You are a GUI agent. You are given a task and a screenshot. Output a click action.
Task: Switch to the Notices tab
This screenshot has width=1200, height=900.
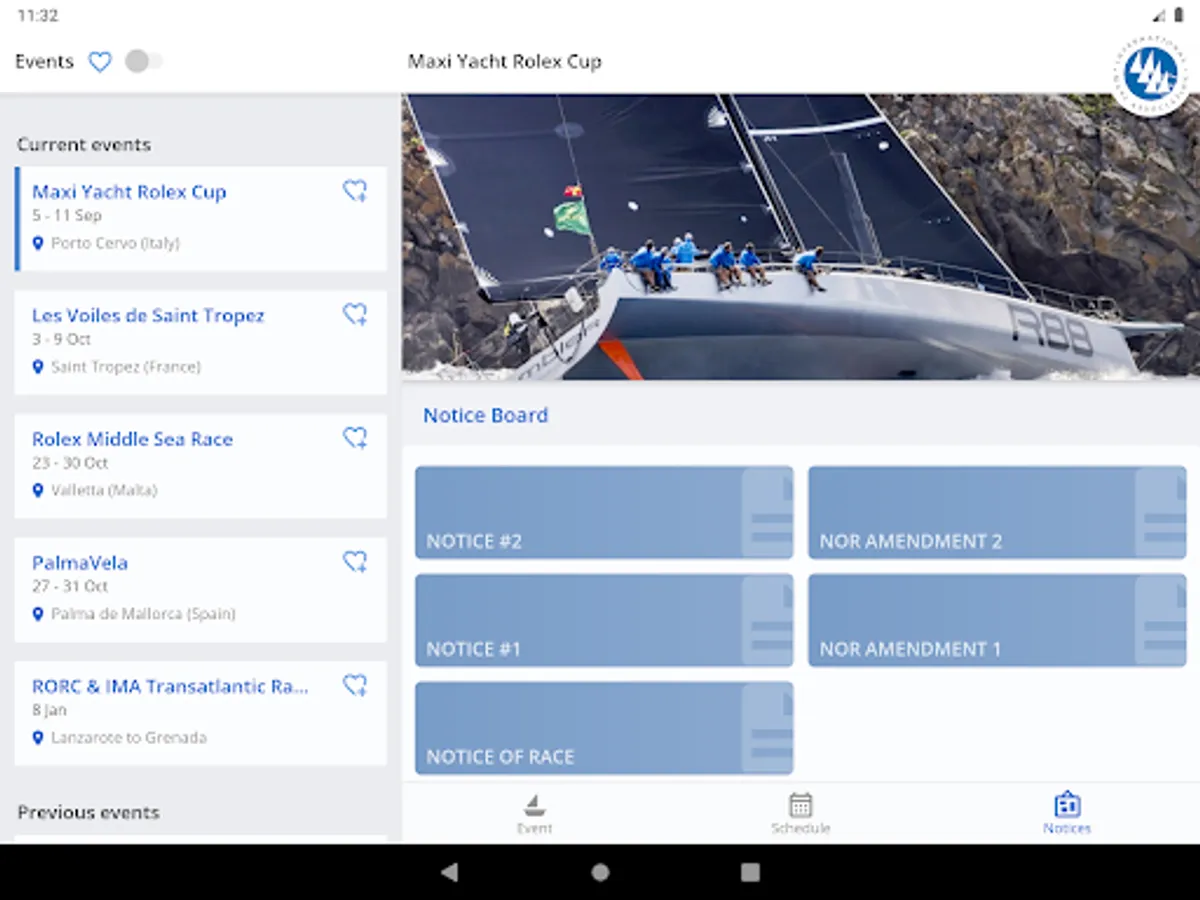(1067, 813)
